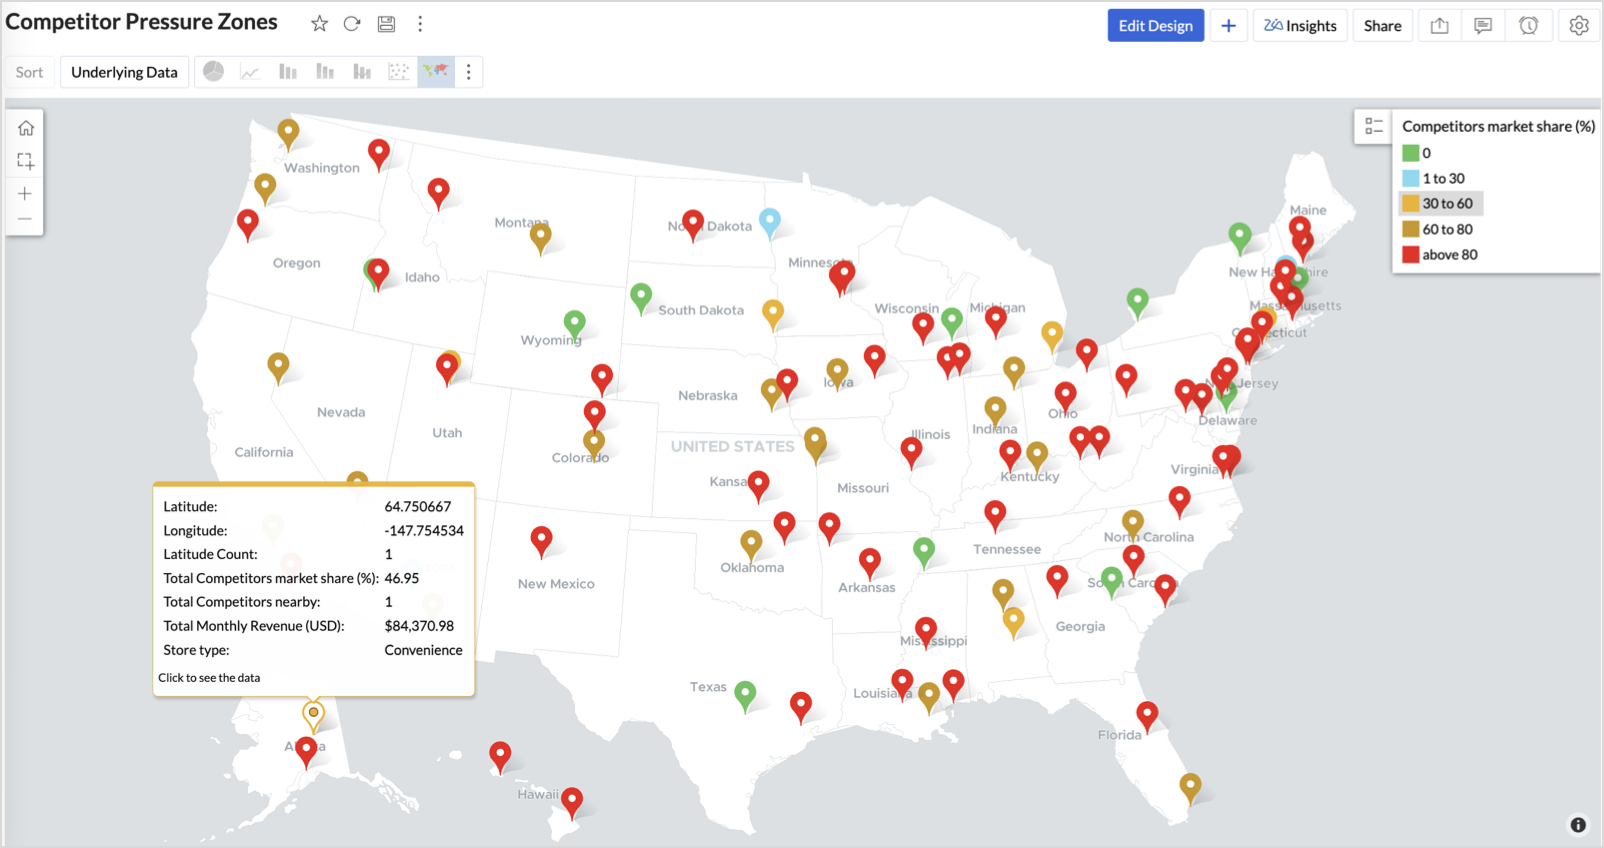Zoom out of the map
Screen dimensions: 1604x848
(25, 219)
